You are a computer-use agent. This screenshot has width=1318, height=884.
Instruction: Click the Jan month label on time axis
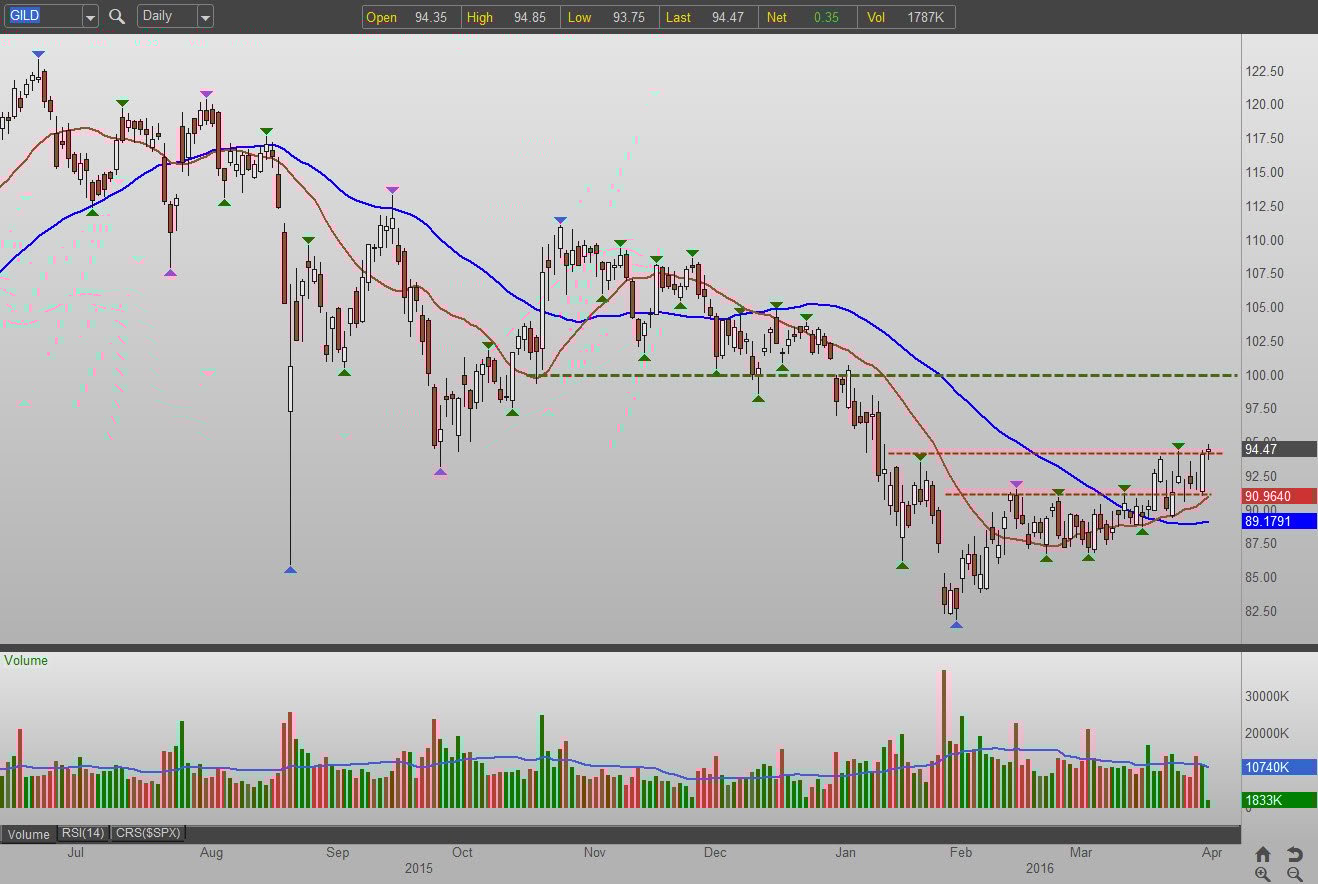847,853
